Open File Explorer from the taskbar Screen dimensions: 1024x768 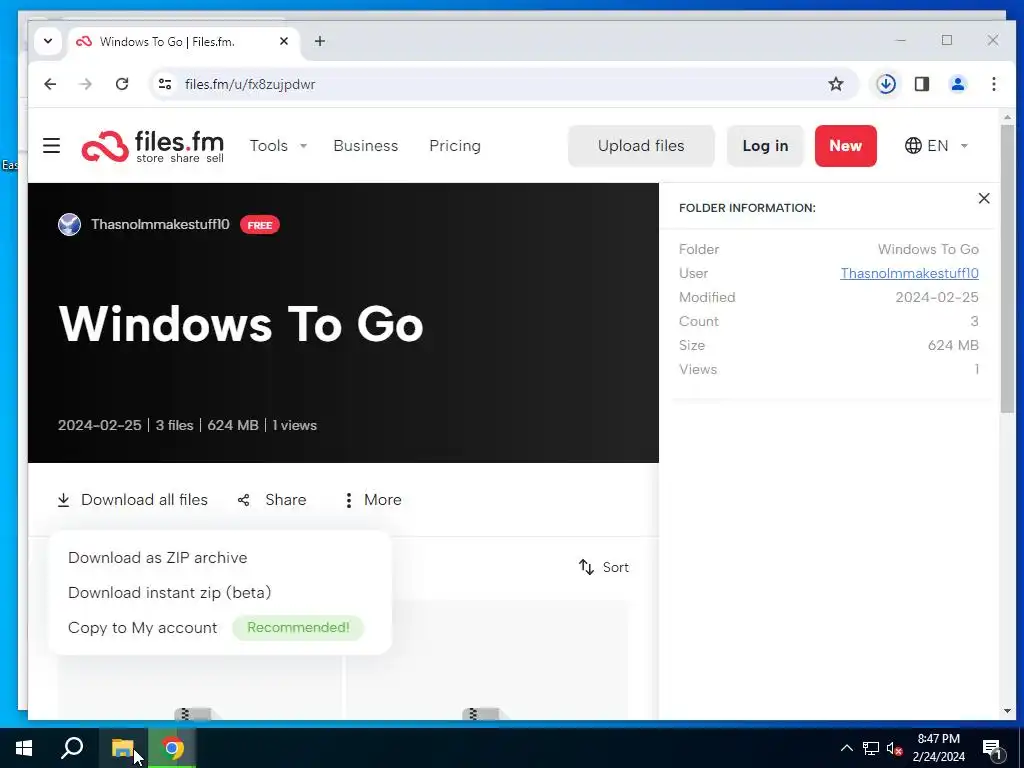[123, 748]
